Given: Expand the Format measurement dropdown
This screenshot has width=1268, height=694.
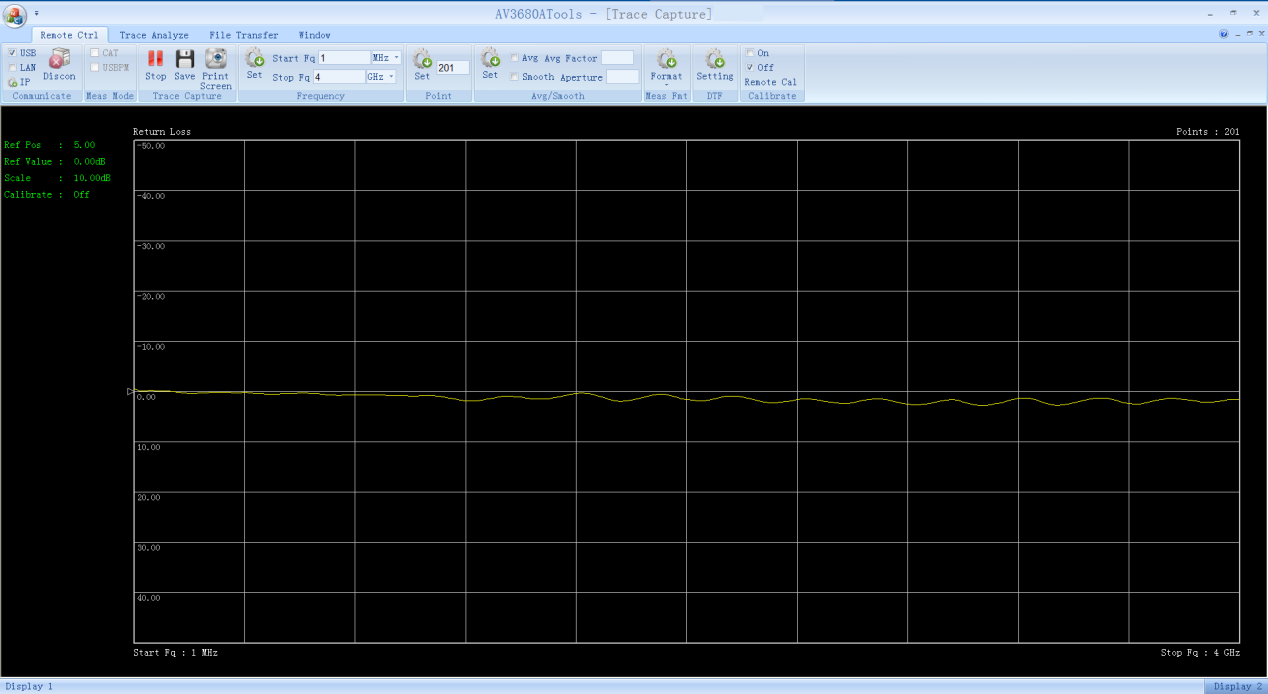Looking at the screenshot, I should pyautogui.click(x=666, y=84).
